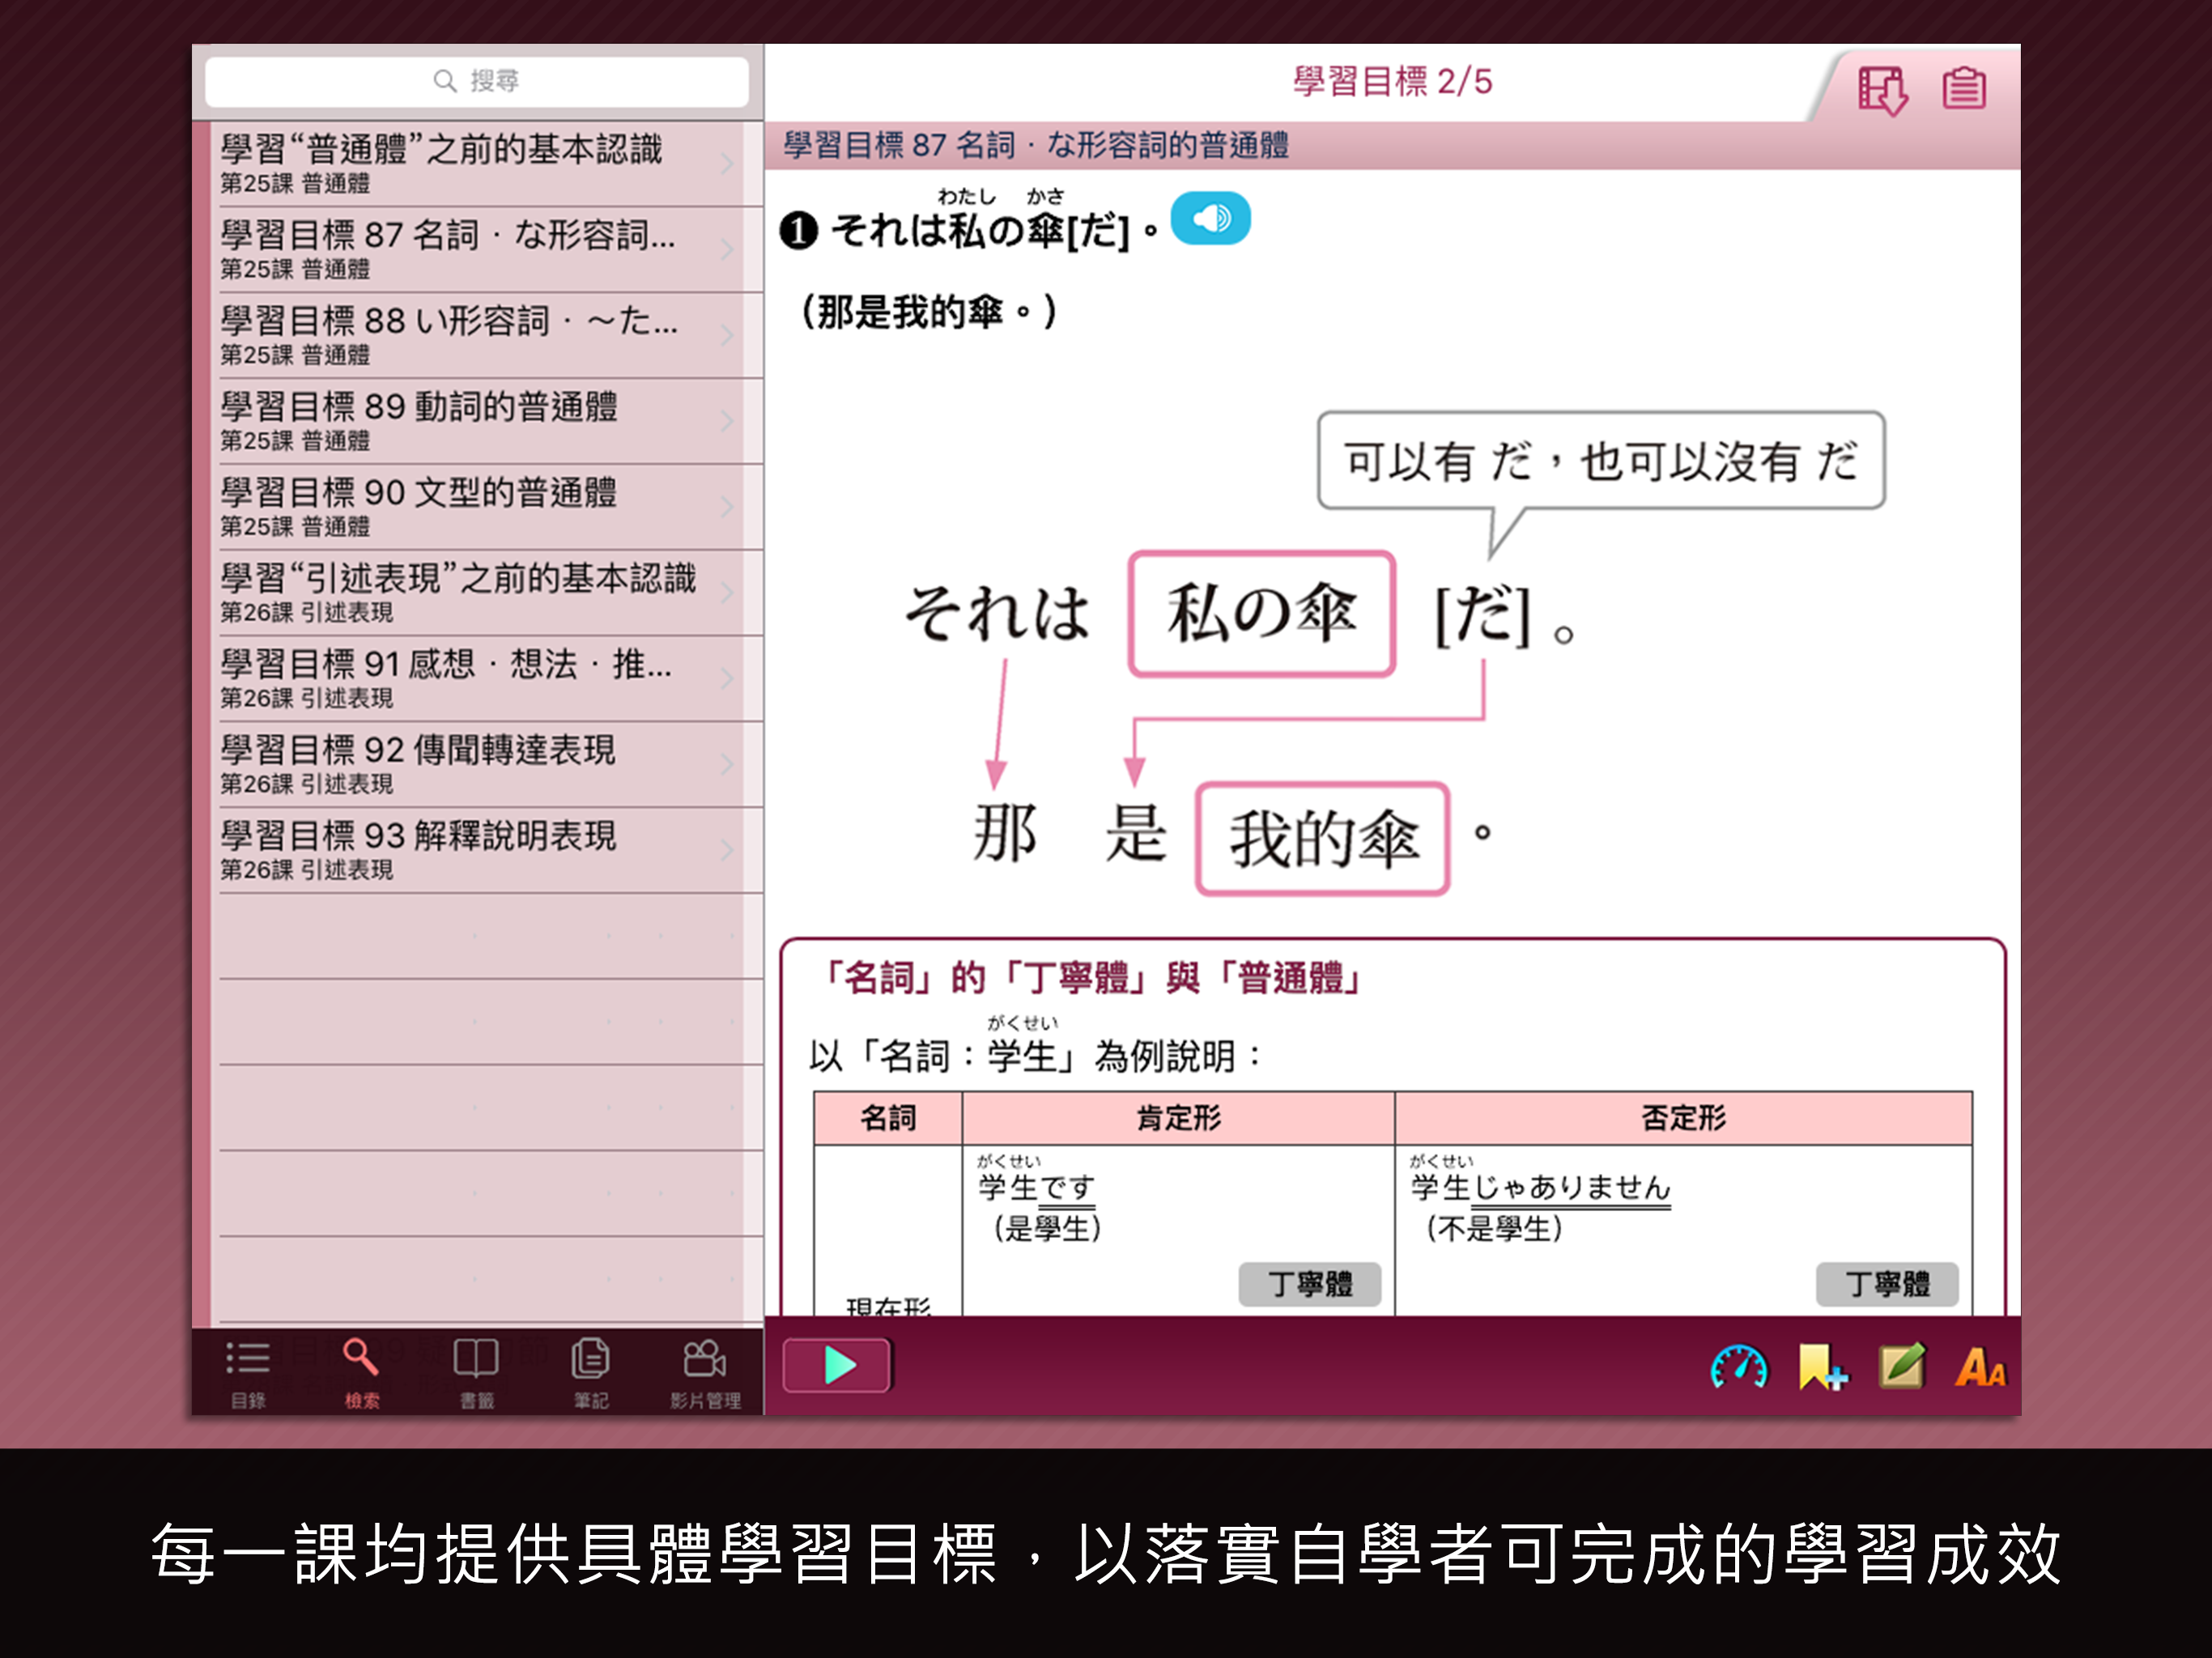Click the 名詞 table header
2212x1658 pixels.
coord(888,1117)
